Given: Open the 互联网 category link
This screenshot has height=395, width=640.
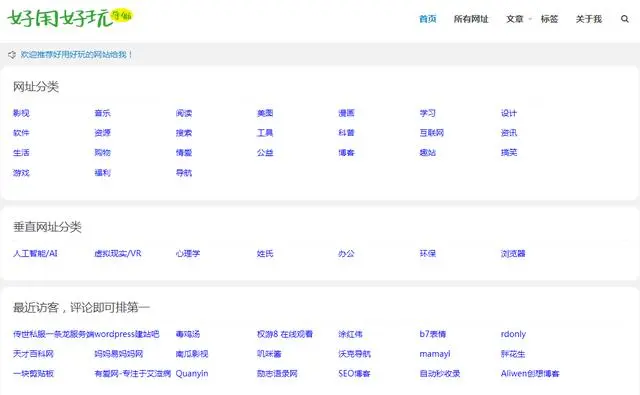Looking at the screenshot, I should (431, 133).
